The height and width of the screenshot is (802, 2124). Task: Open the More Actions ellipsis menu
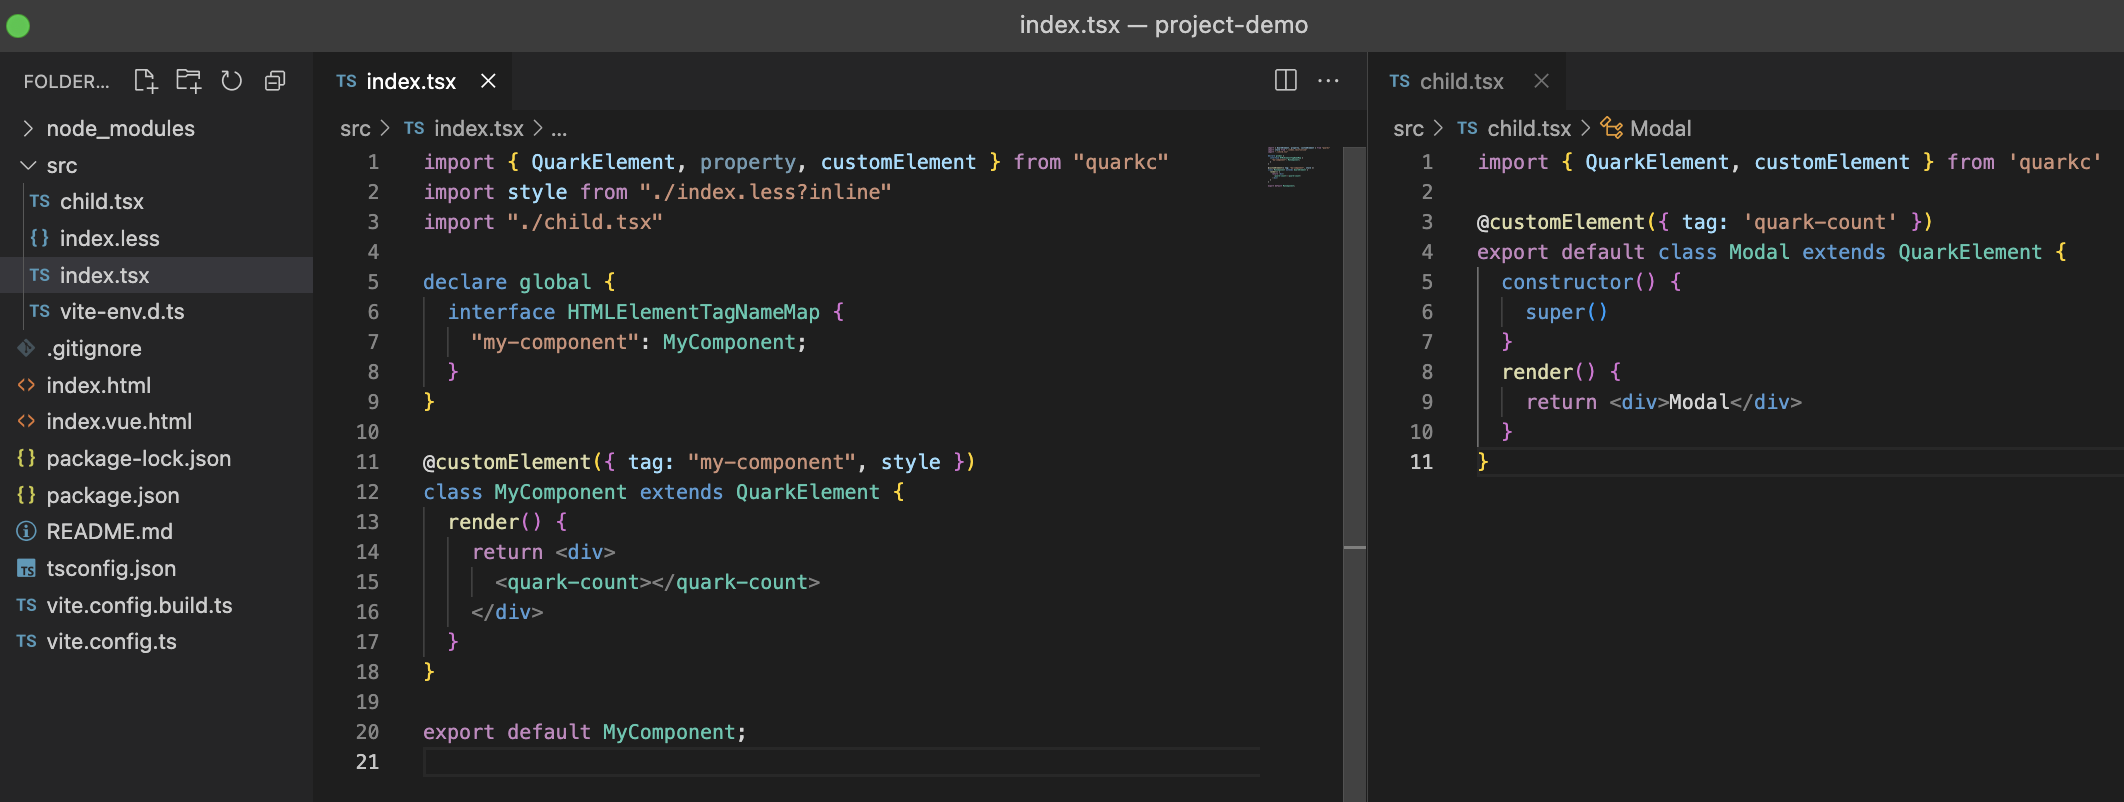(x=1328, y=80)
